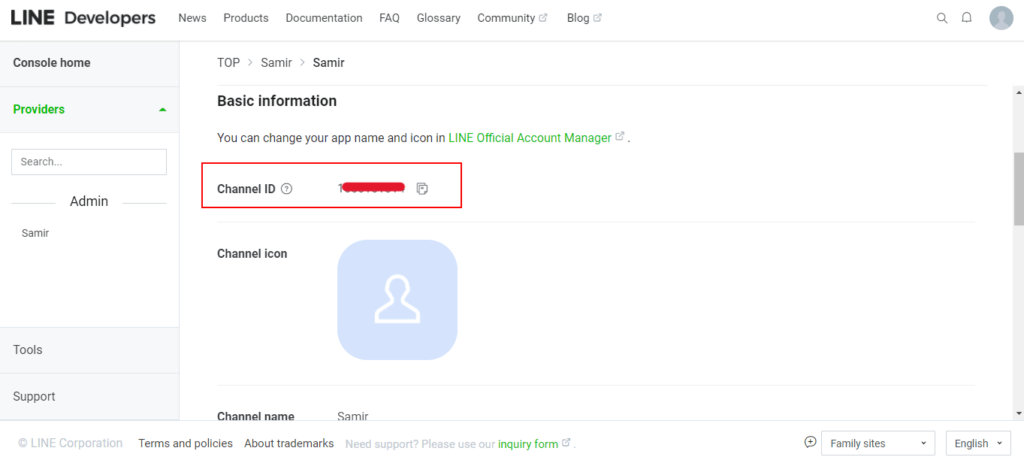Viewport: 1024px width, 460px height.
Task: Click the Admin section label in sidebar
Action: click(x=89, y=201)
